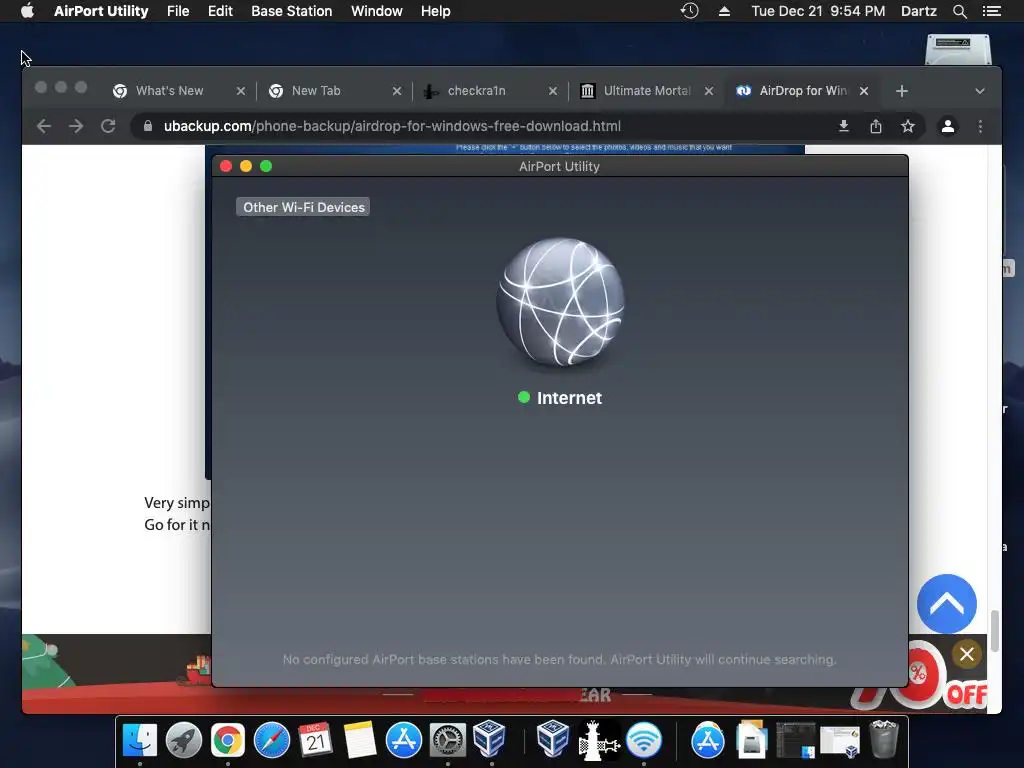Click Other Wi-Fi Devices button

303,207
